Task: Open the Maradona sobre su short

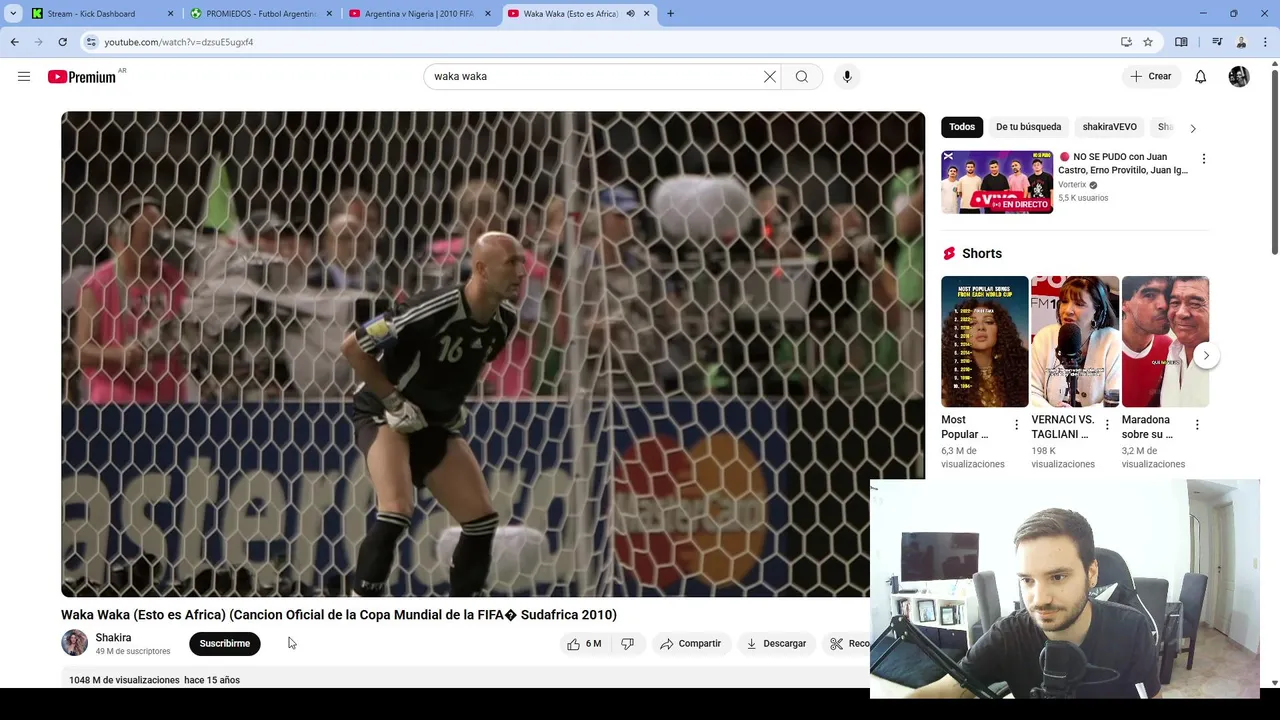Action: tap(1165, 342)
